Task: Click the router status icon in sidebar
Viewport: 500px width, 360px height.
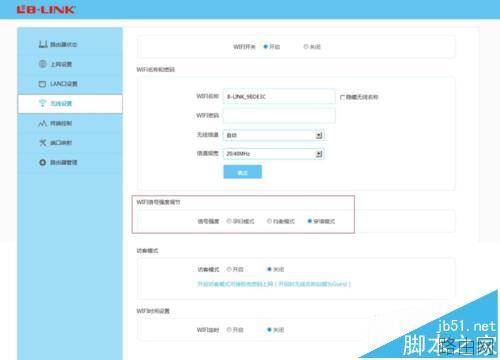Action: tap(43, 44)
